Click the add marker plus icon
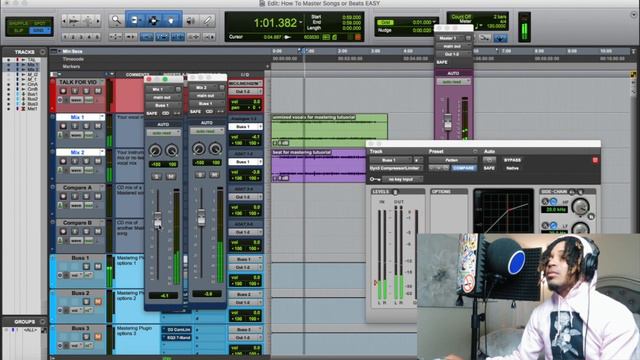This screenshot has height=360, width=640. point(268,67)
